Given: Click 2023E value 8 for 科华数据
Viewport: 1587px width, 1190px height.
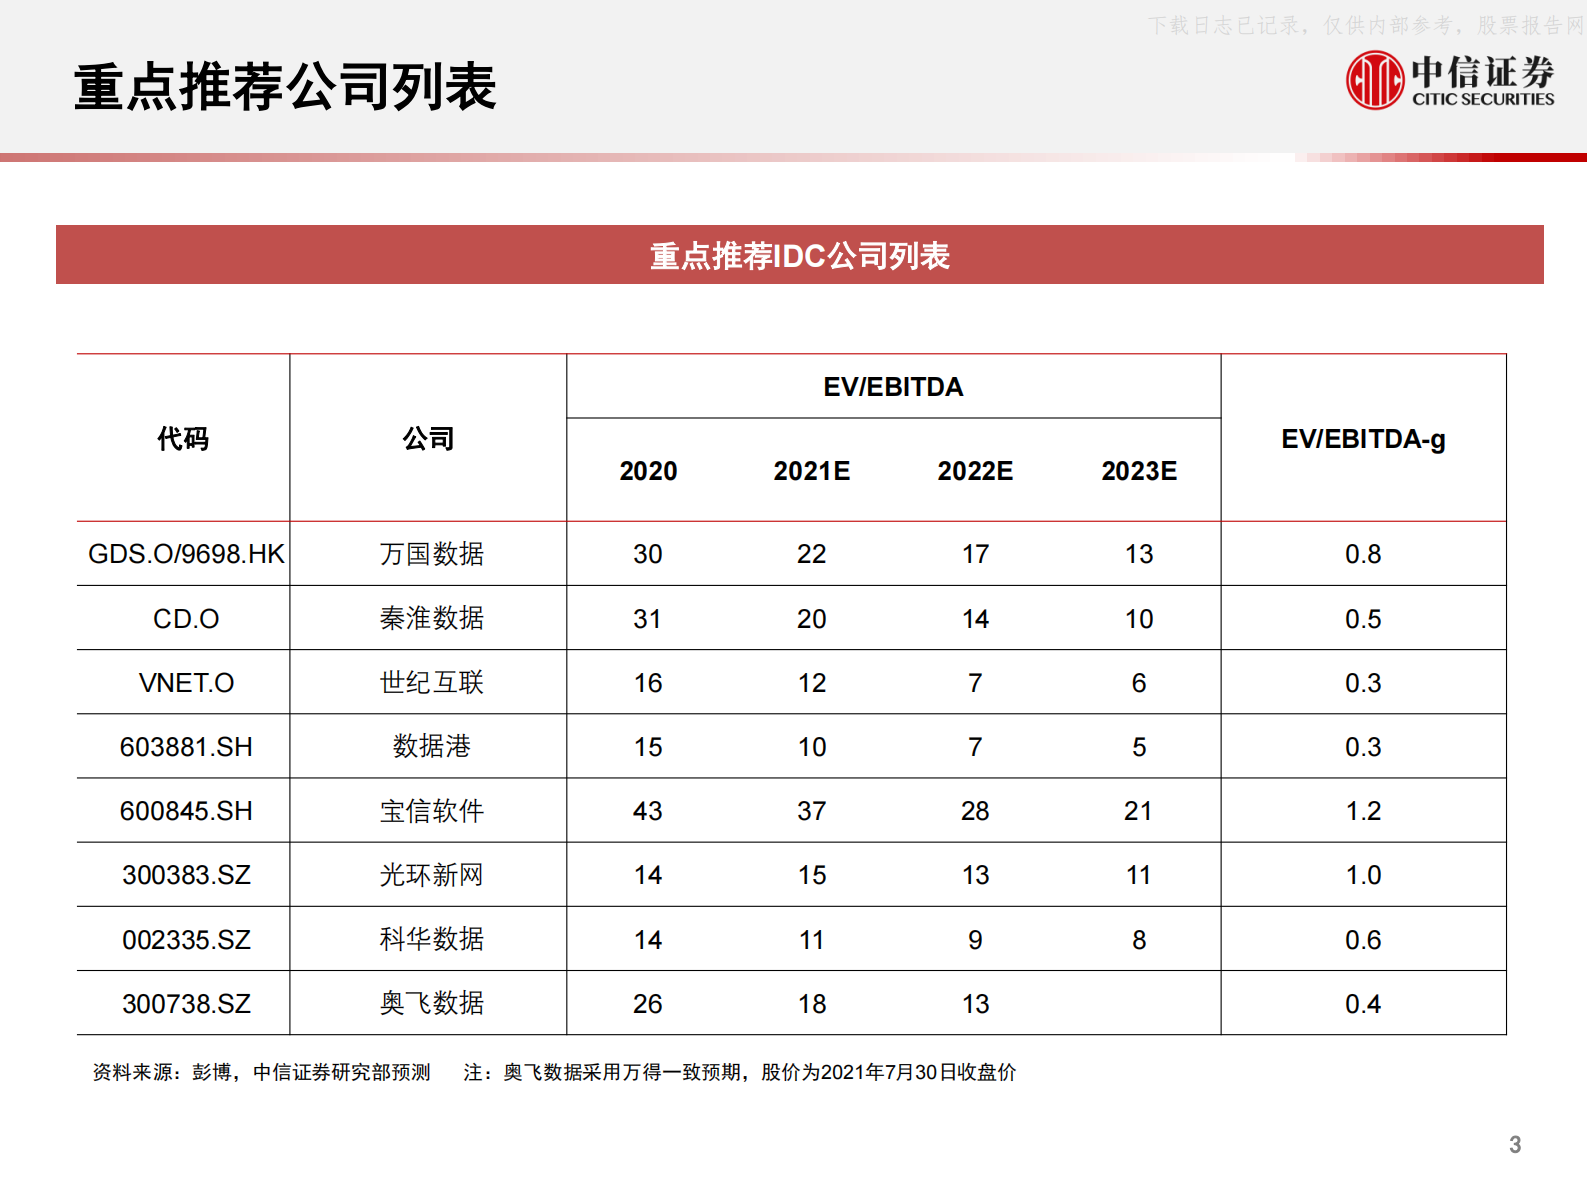Looking at the screenshot, I should [1139, 940].
